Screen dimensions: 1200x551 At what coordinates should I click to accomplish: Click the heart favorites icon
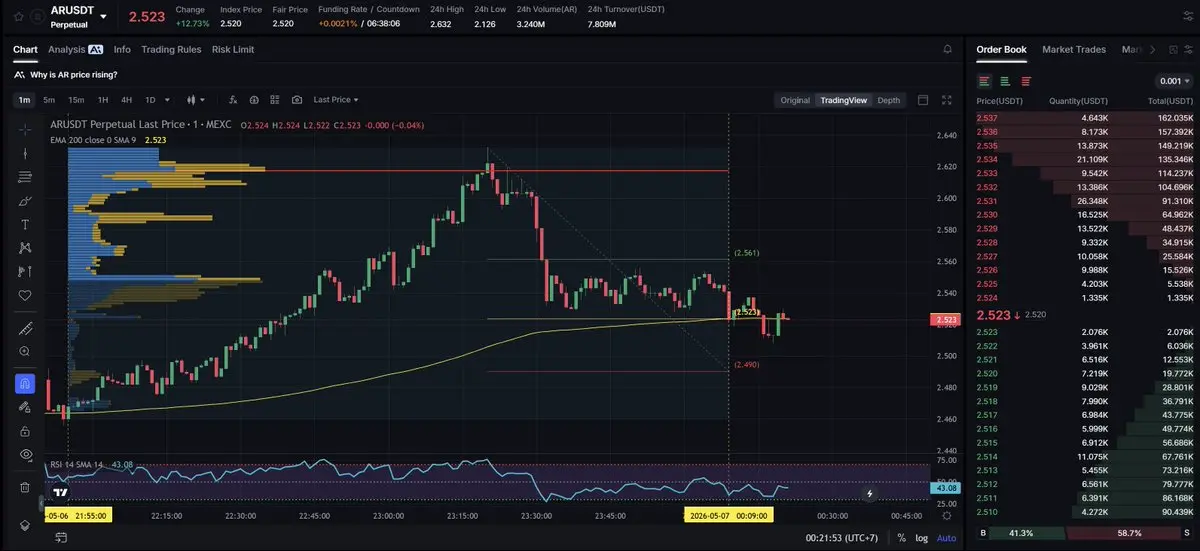coord(25,296)
